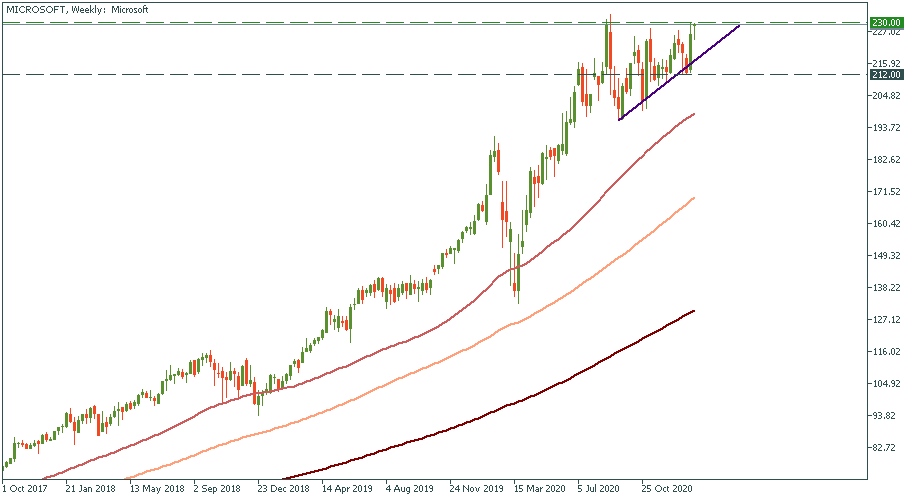Viewport: 915px width, 500px height.
Task: Click the 23 Dec 2018 date label
Action: coord(282,490)
